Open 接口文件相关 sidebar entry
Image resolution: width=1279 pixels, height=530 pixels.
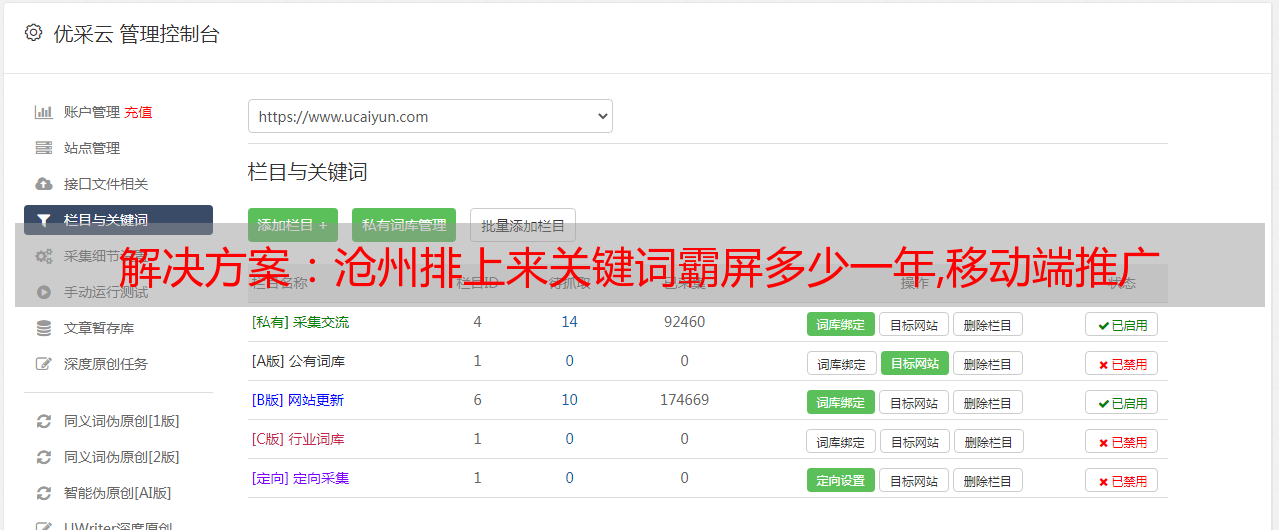click(106, 184)
